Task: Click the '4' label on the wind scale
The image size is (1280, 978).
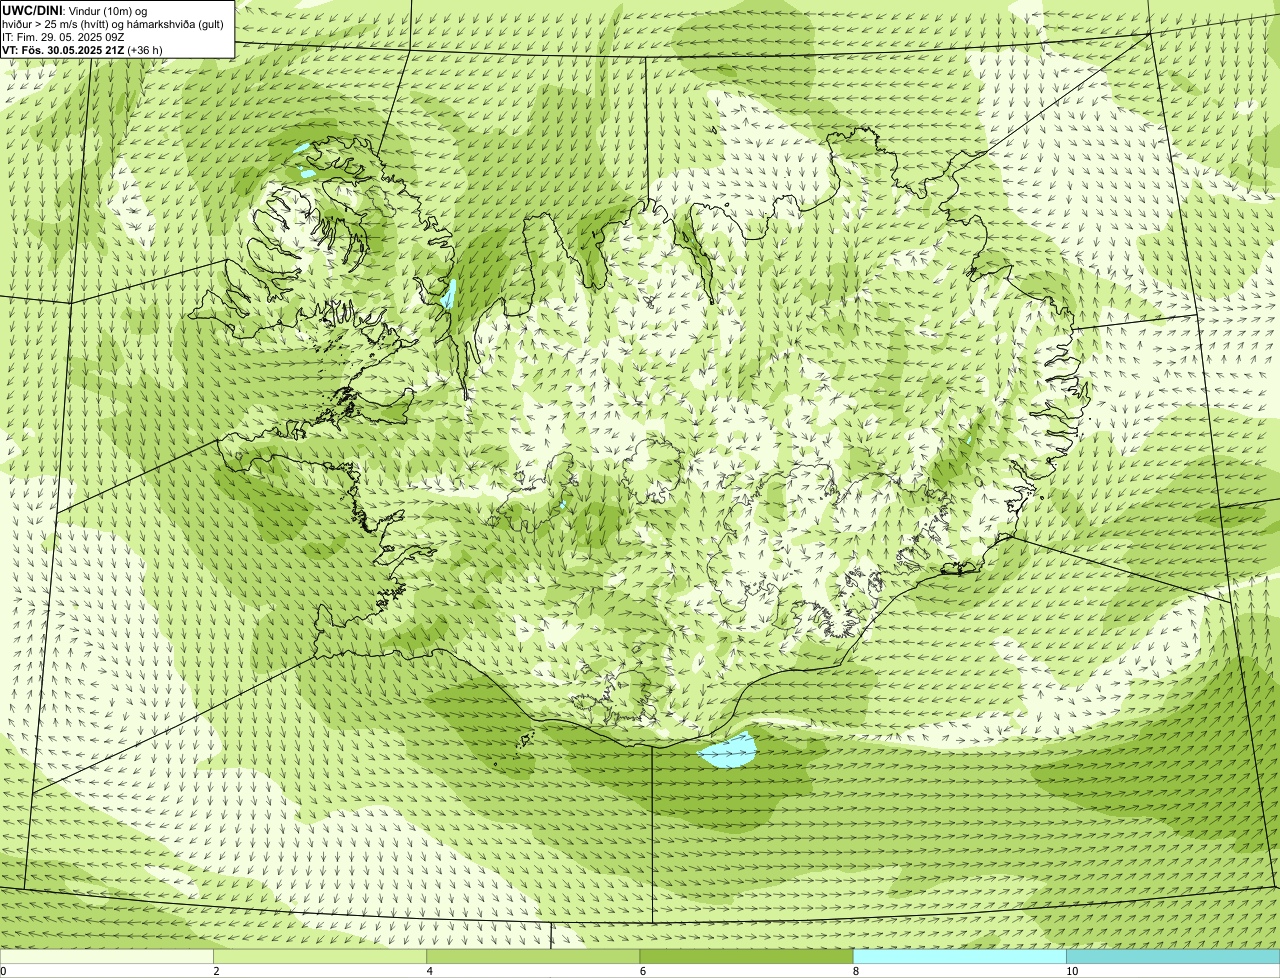Action: (x=430, y=971)
